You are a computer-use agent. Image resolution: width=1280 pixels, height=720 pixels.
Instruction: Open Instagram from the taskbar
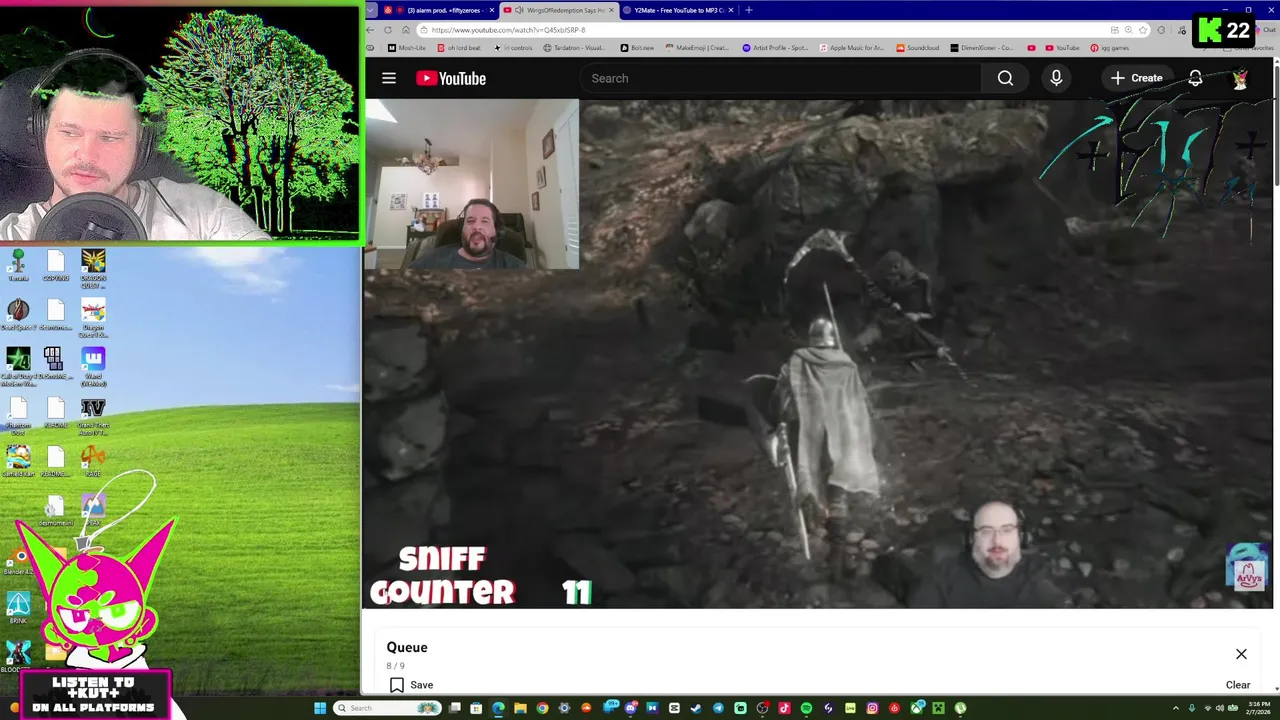[x=872, y=708]
